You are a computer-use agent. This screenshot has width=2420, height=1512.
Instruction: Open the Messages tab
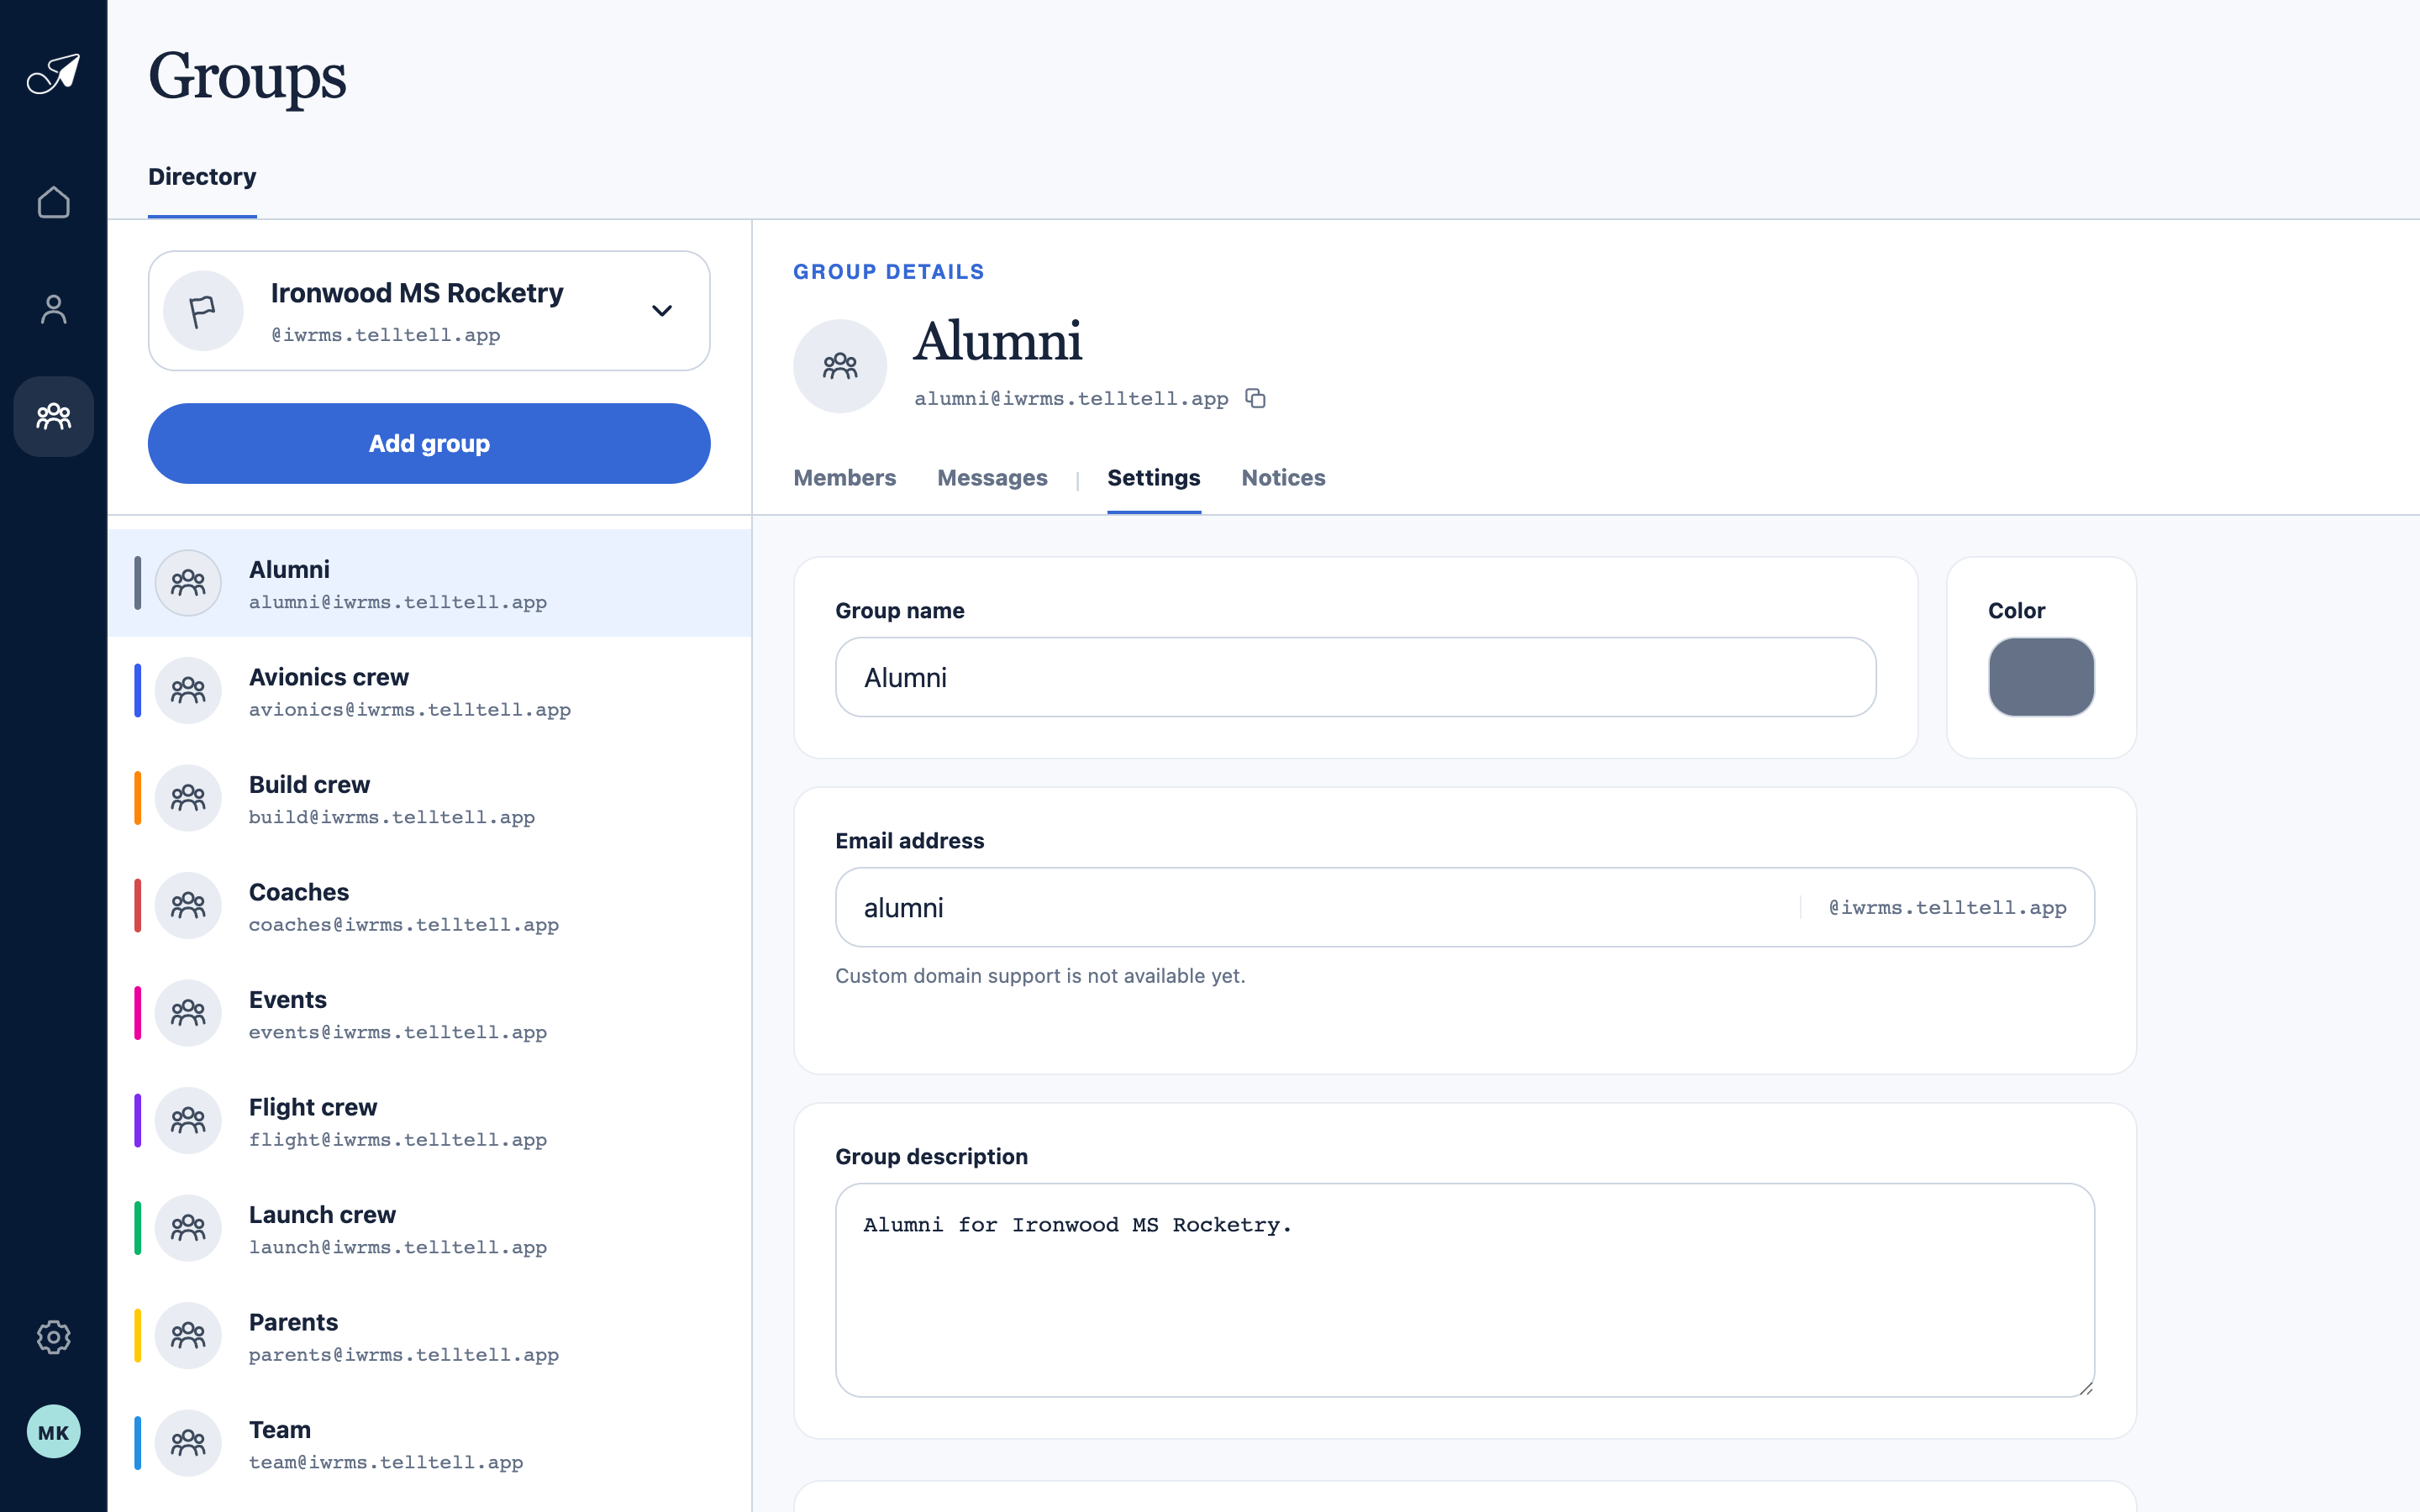coord(992,478)
